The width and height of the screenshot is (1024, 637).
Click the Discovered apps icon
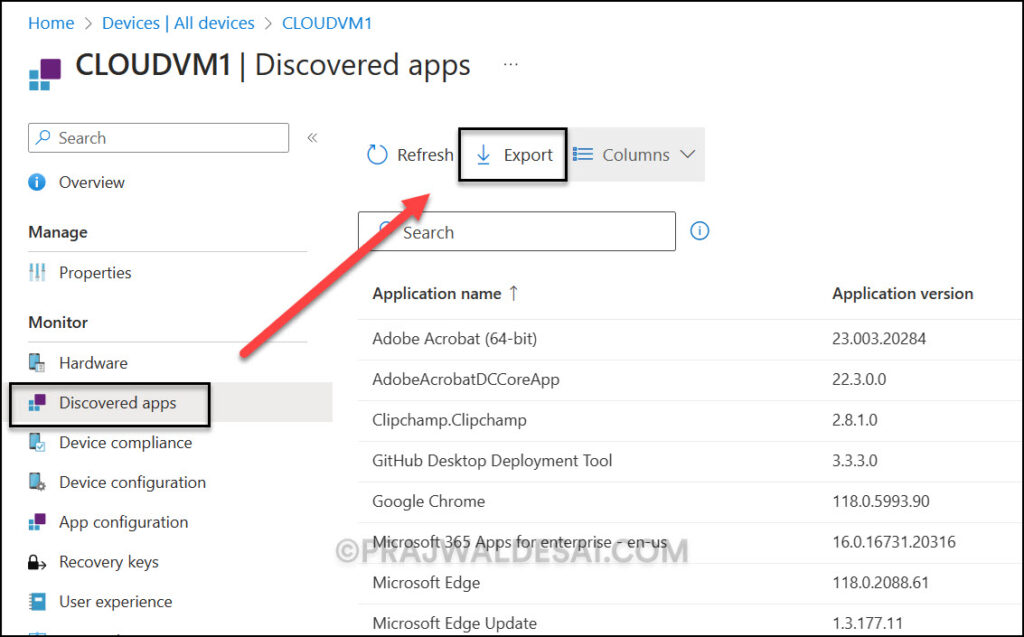pyautogui.click(x=37, y=402)
